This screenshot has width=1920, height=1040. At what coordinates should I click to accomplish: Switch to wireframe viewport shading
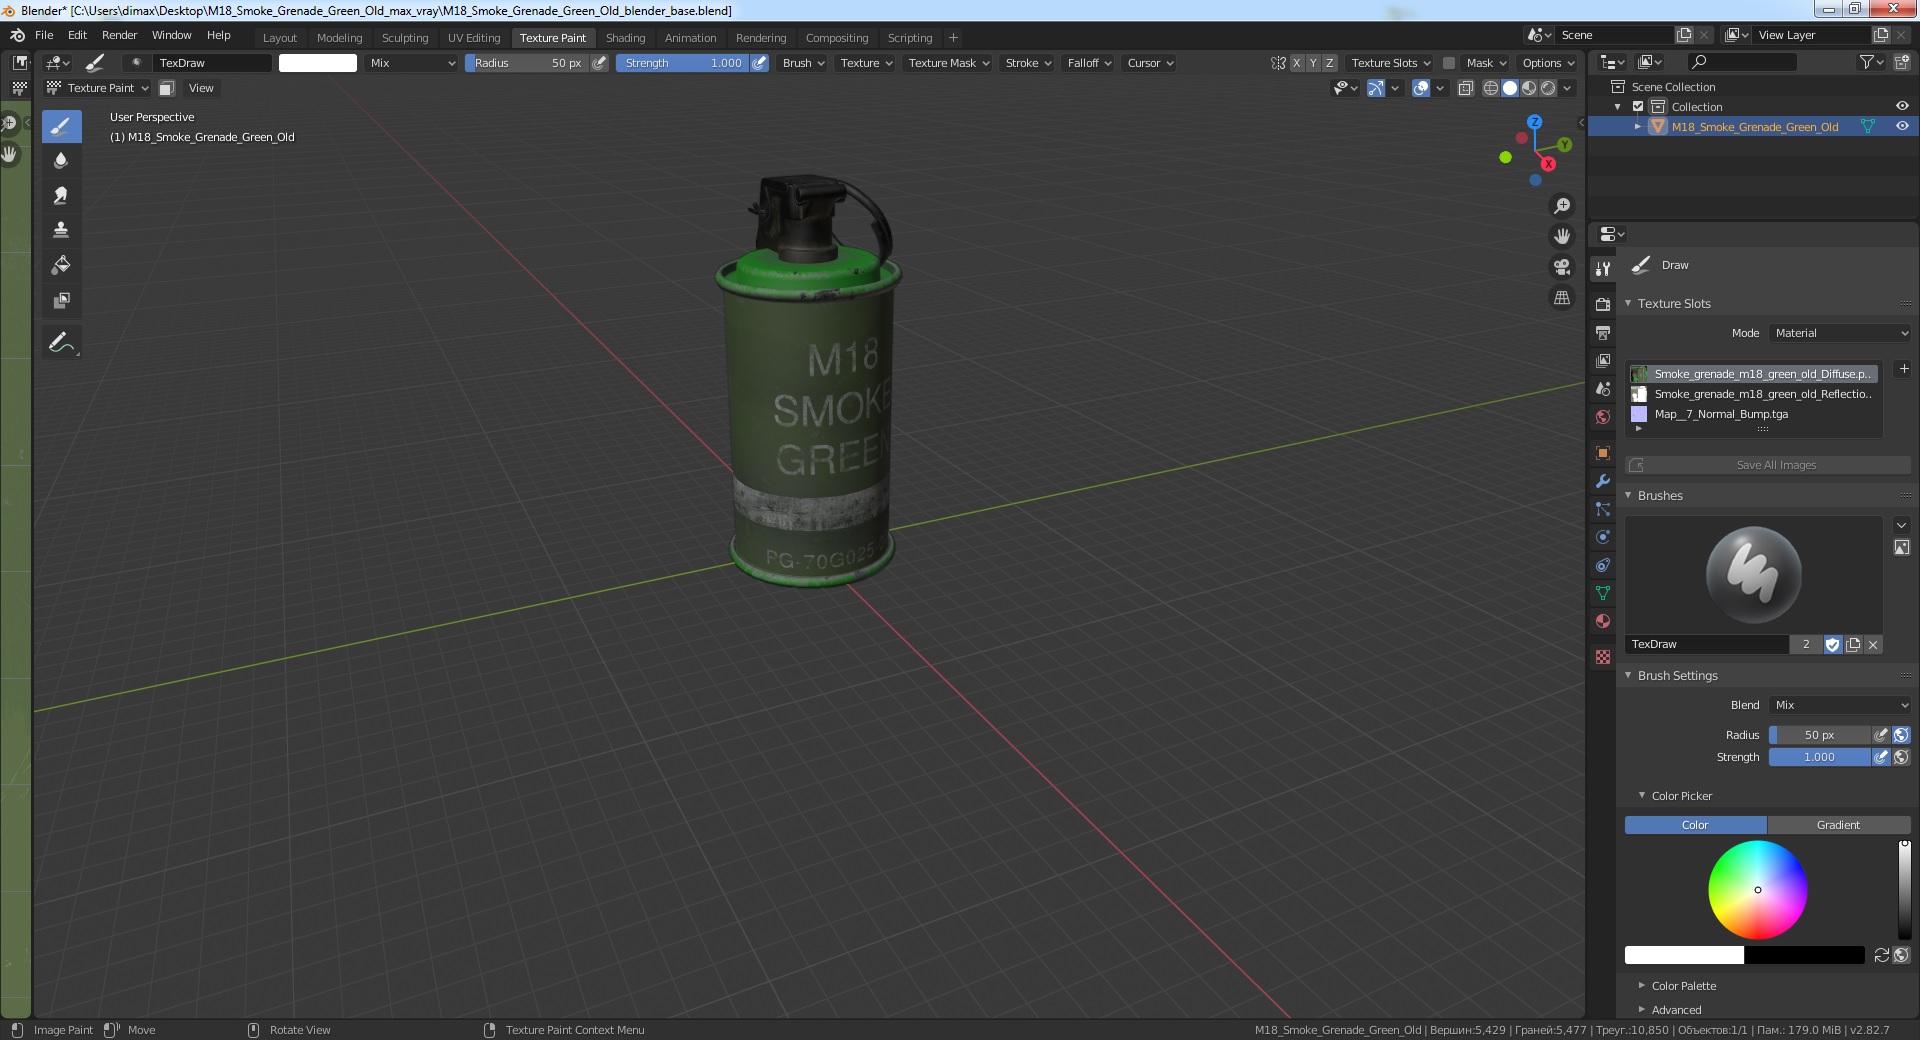pos(1490,88)
